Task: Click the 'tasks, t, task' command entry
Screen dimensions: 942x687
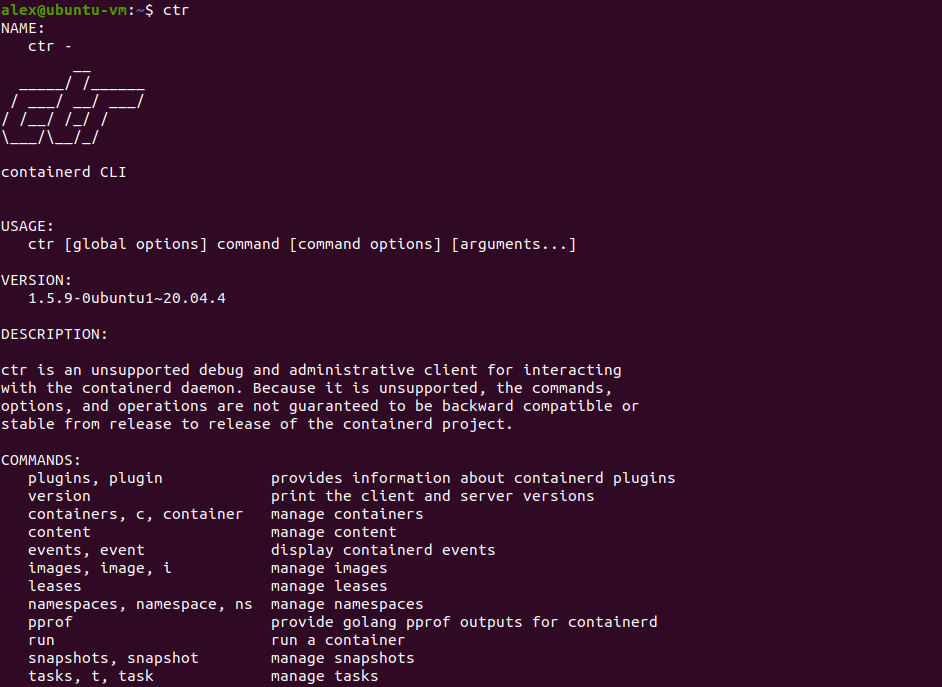Action: pyautogui.click(x=91, y=676)
